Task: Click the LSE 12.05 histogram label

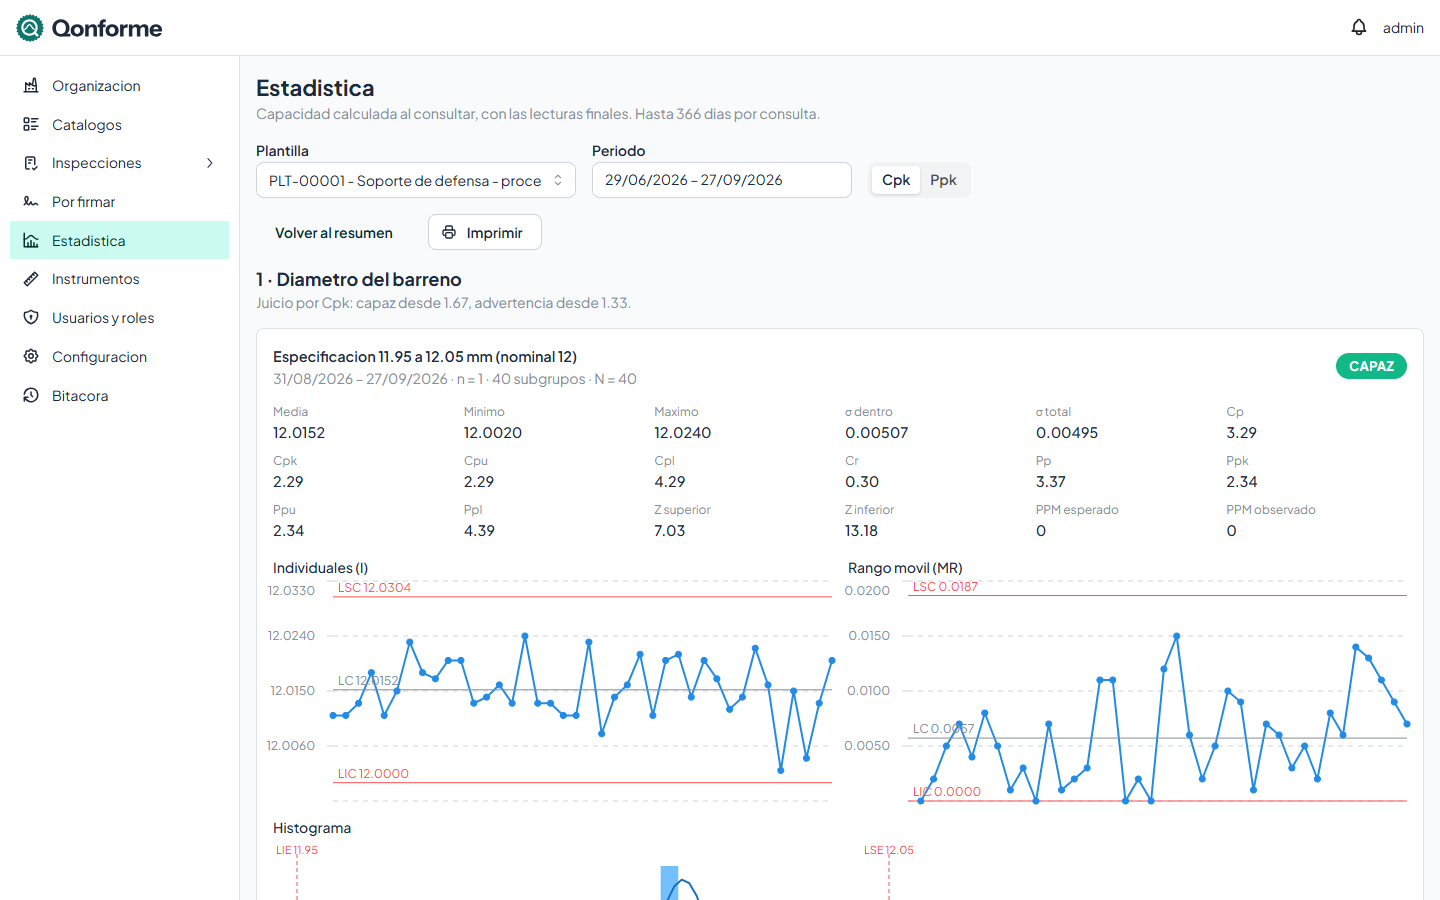Action: pos(889,850)
